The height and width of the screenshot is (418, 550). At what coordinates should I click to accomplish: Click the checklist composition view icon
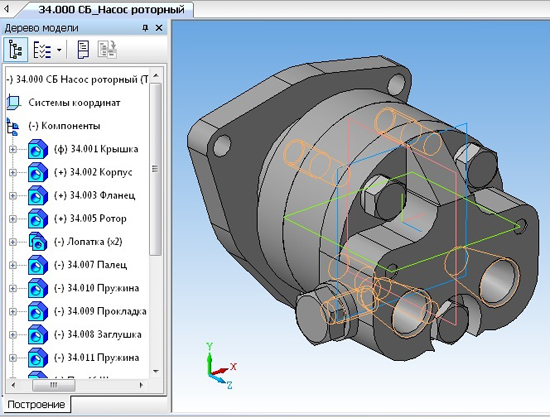[x=42, y=50]
